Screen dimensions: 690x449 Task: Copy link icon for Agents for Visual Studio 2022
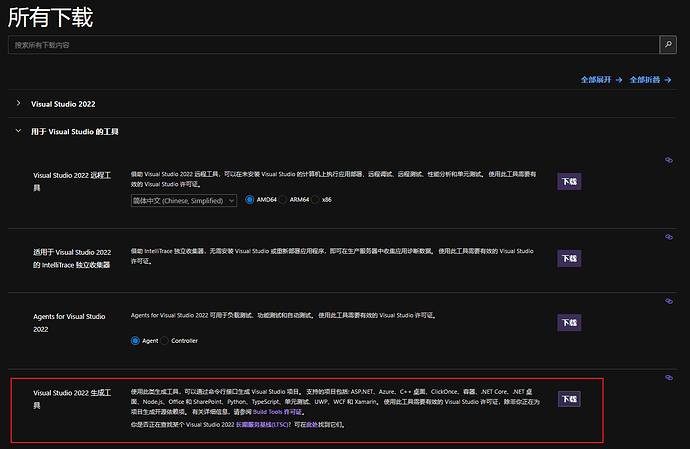[668, 301]
